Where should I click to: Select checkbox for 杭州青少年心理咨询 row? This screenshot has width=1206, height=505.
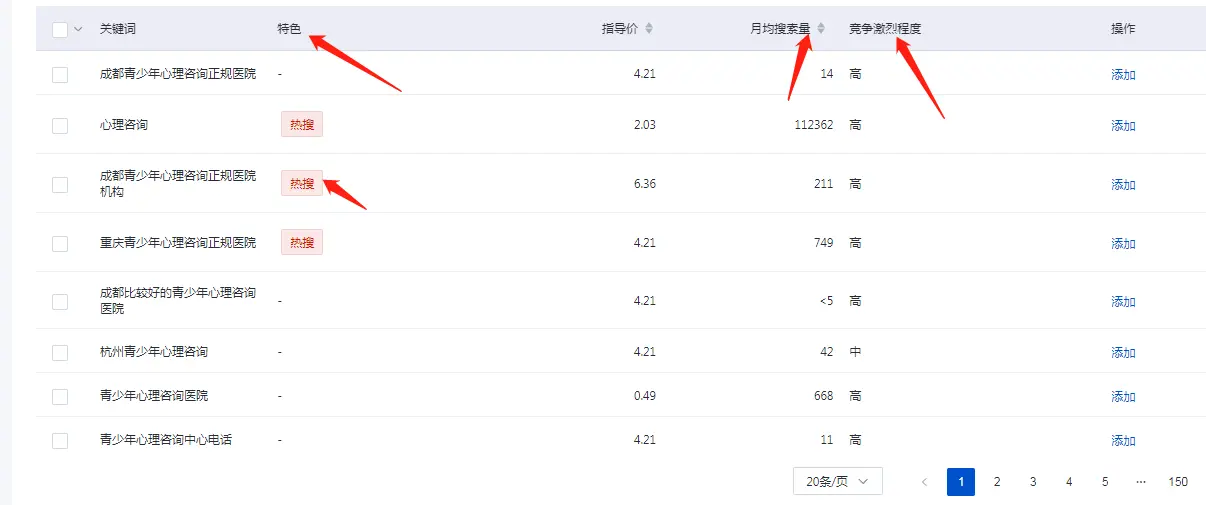(x=60, y=353)
